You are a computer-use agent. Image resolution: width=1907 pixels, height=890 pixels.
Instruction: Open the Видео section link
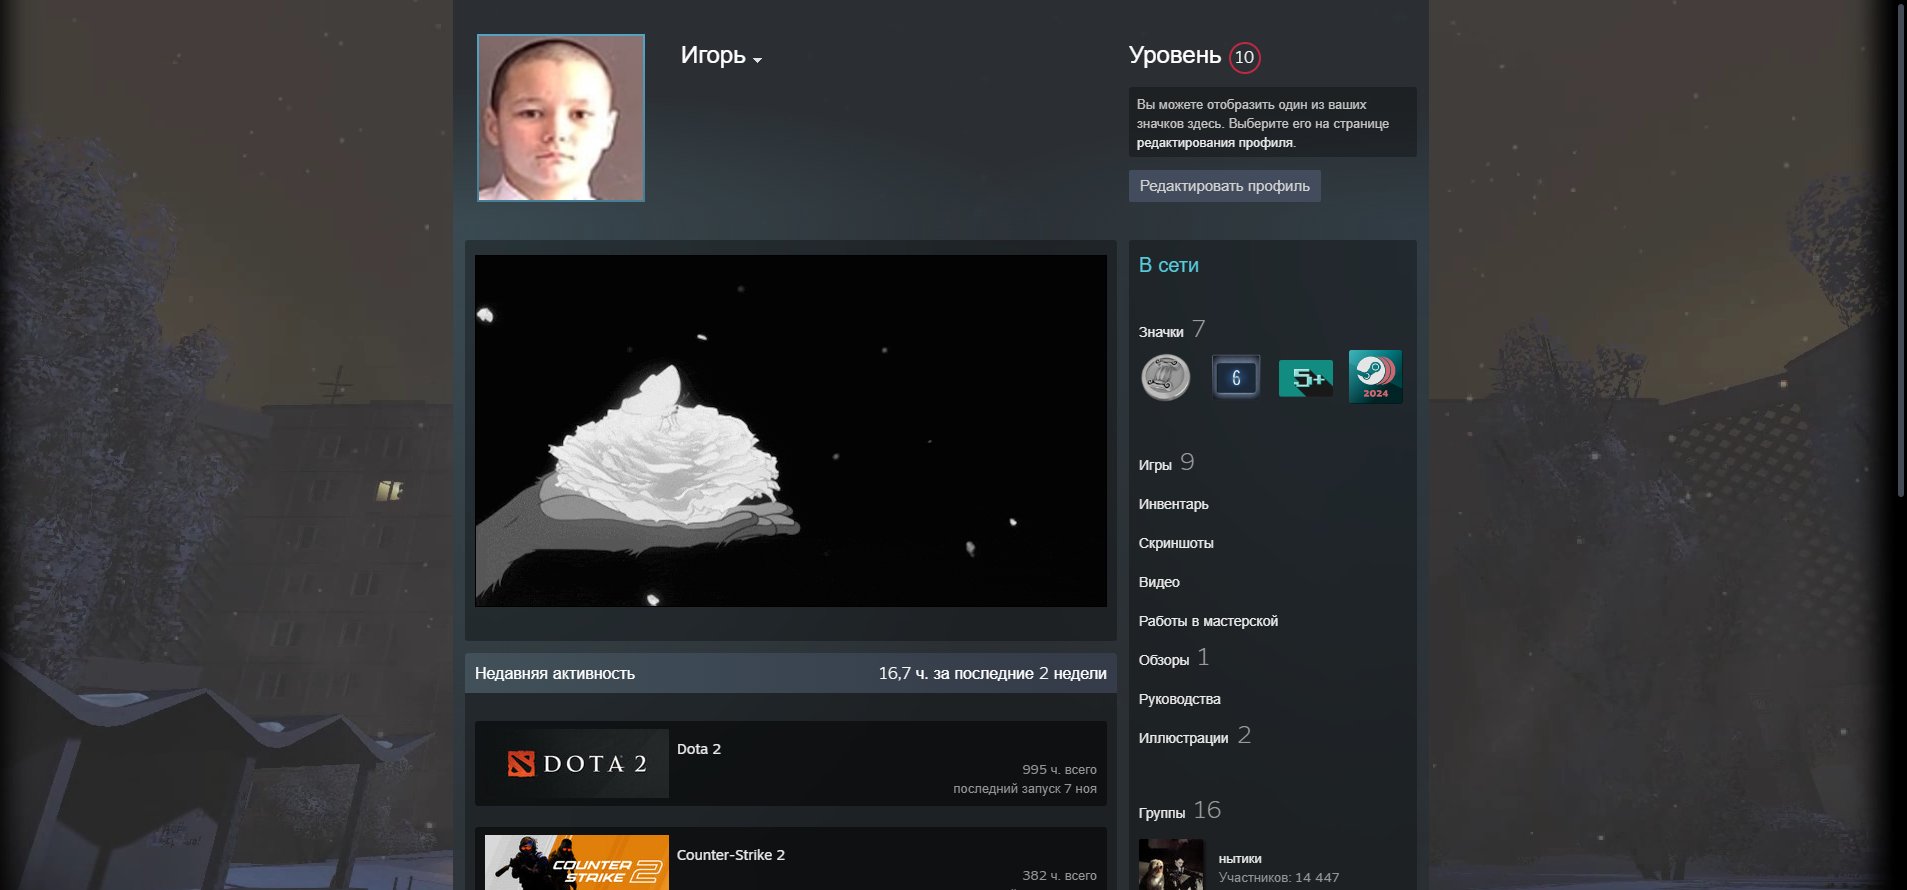pos(1159,582)
